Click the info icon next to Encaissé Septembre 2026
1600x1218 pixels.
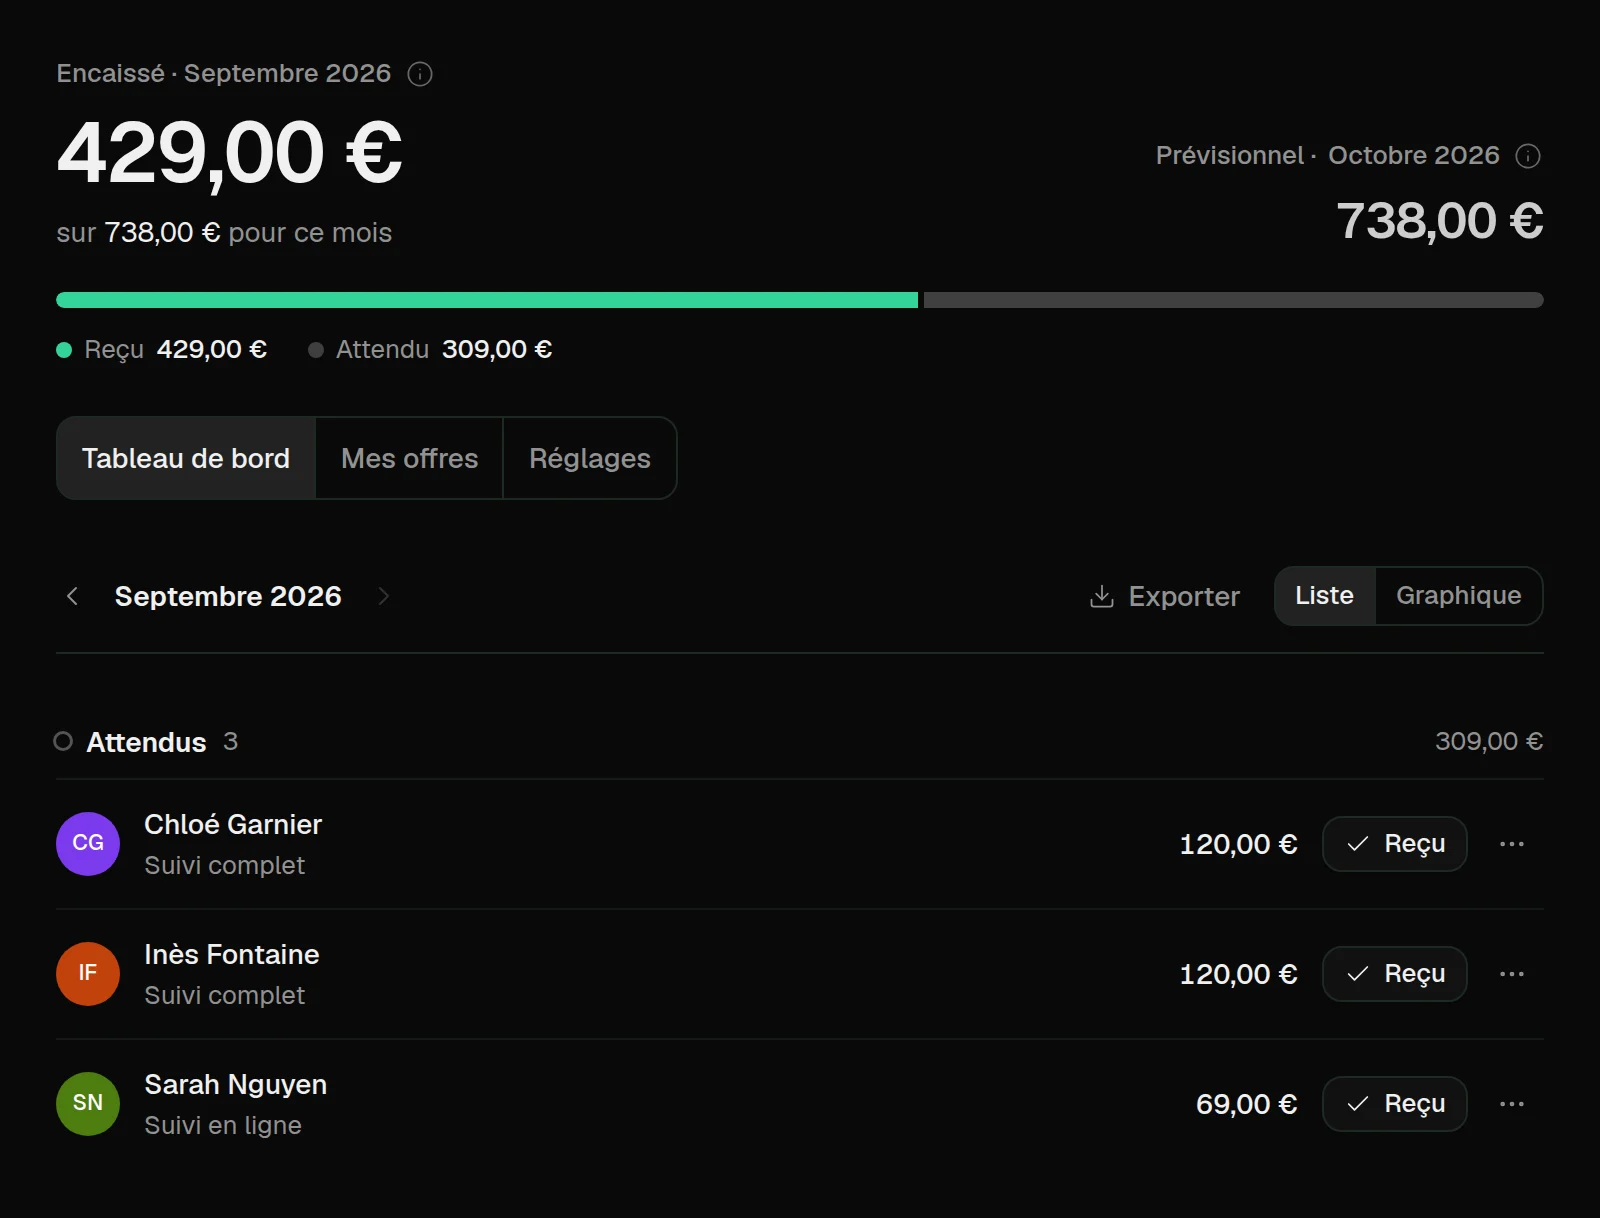420,74
